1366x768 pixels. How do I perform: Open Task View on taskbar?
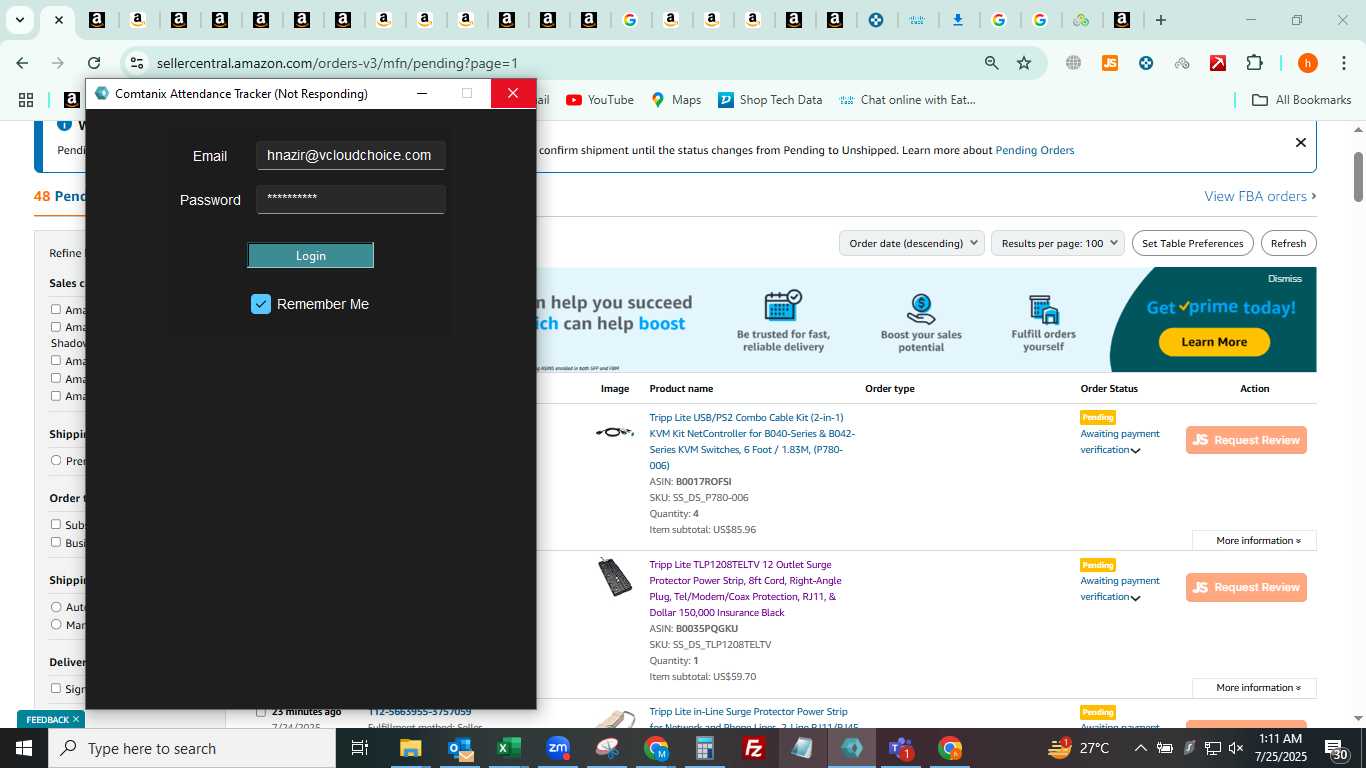(360, 748)
